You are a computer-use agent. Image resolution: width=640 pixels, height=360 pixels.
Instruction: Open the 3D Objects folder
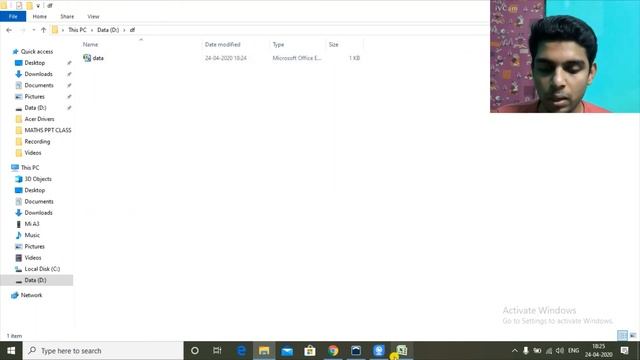(x=38, y=179)
